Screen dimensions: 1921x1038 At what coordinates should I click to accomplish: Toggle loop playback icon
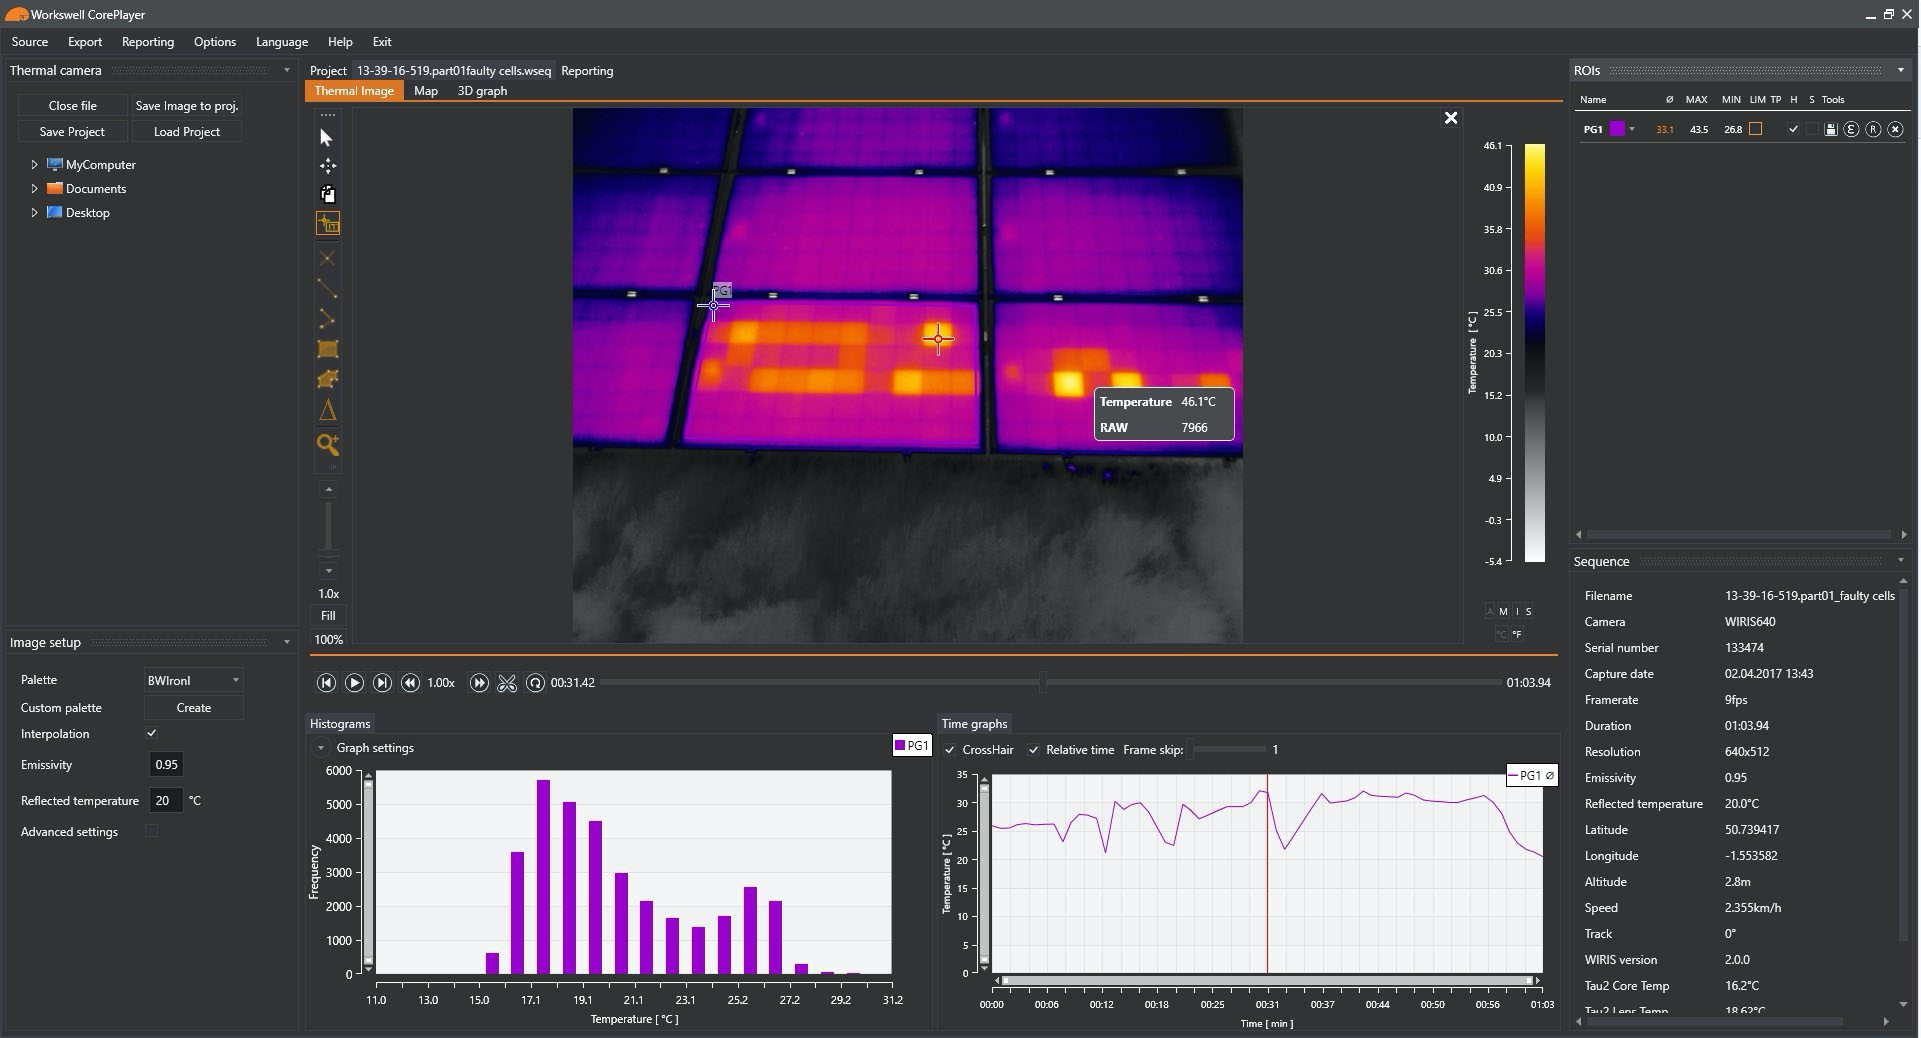(x=535, y=683)
